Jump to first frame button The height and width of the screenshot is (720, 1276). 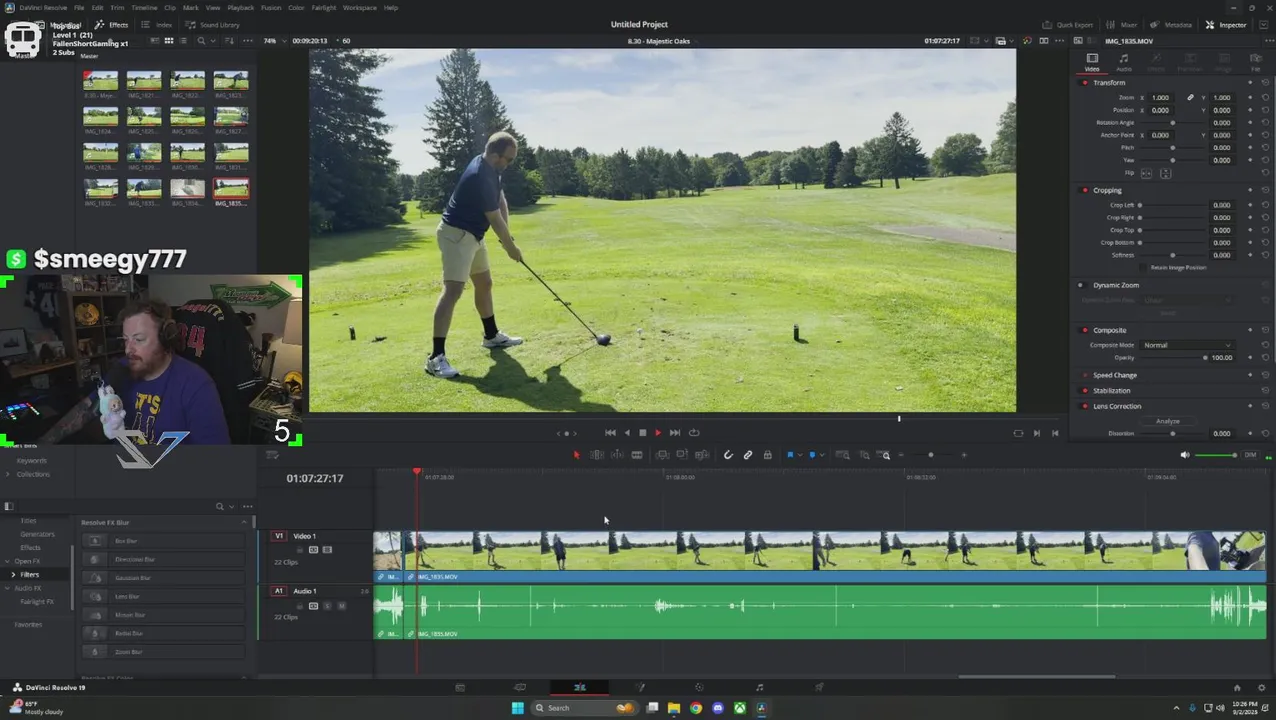click(610, 433)
